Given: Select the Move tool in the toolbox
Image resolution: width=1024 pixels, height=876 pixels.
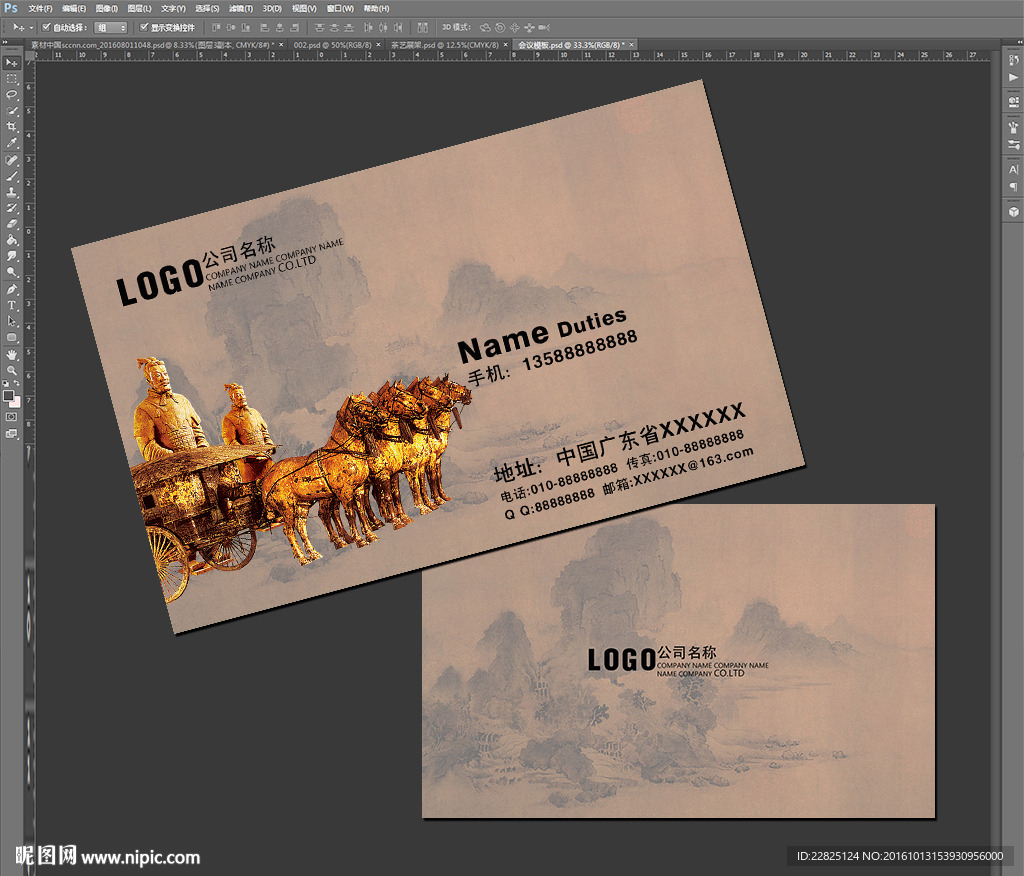Looking at the screenshot, I should click(11, 63).
